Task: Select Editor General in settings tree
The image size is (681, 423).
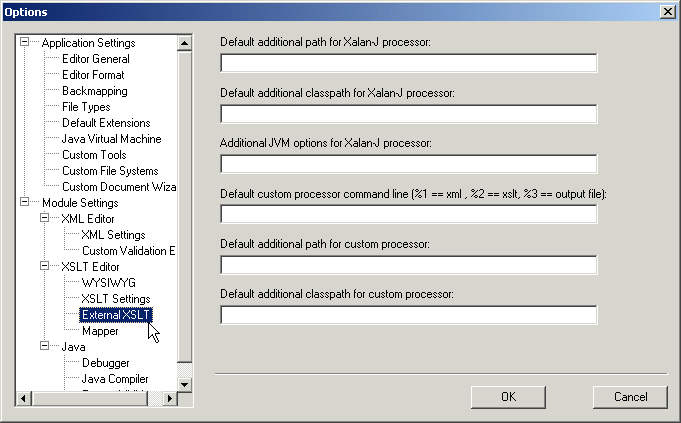Action: pos(95,59)
